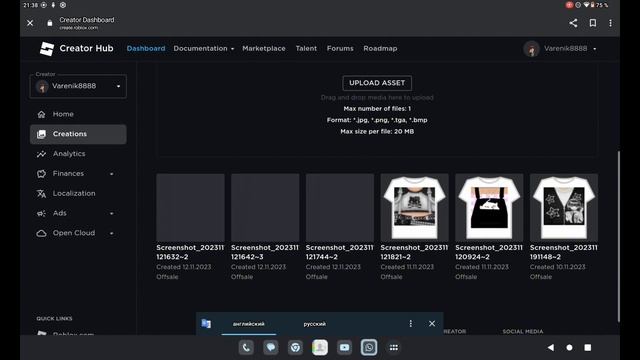Image resolution: width=640 pixels, height=360 pixels.
Task: Open blank thumbnail of Screenshot 121744~2
Action: click(340, 207)
